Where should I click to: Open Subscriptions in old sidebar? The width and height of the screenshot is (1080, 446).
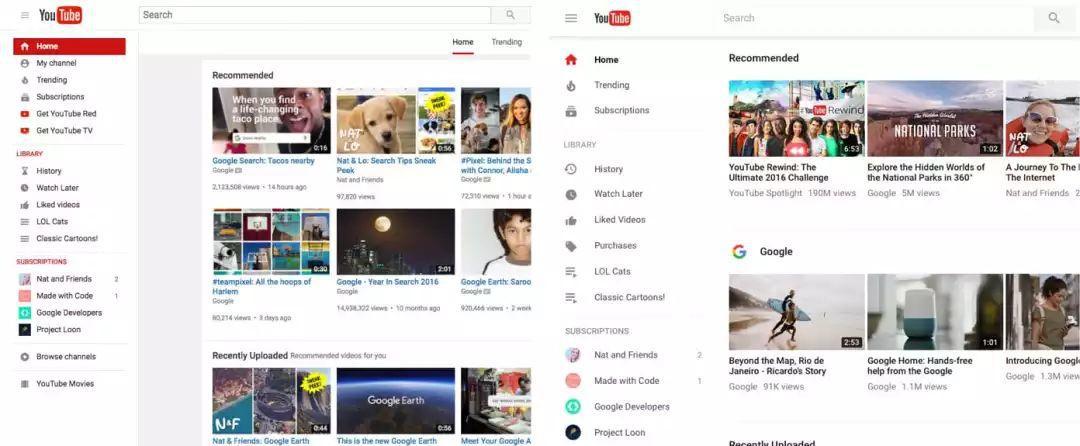pos(61,97)
